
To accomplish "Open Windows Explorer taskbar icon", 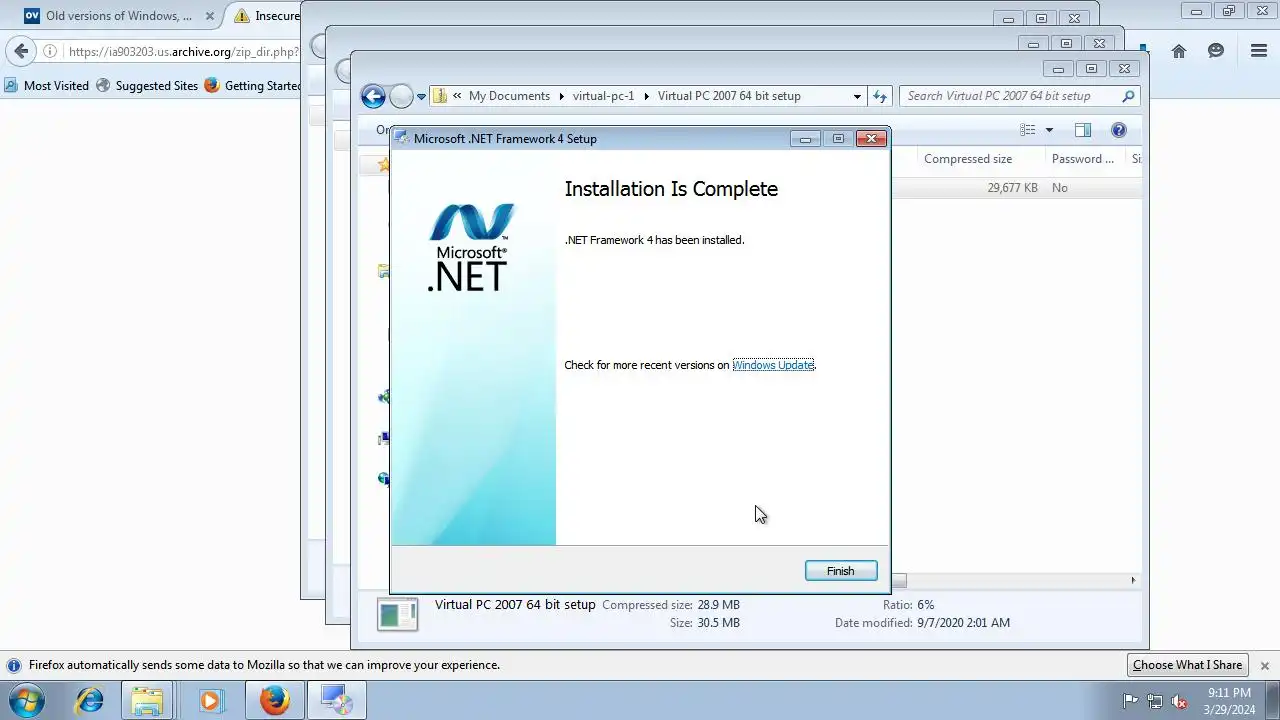I will pyautogui.click(x=148, y=701).
